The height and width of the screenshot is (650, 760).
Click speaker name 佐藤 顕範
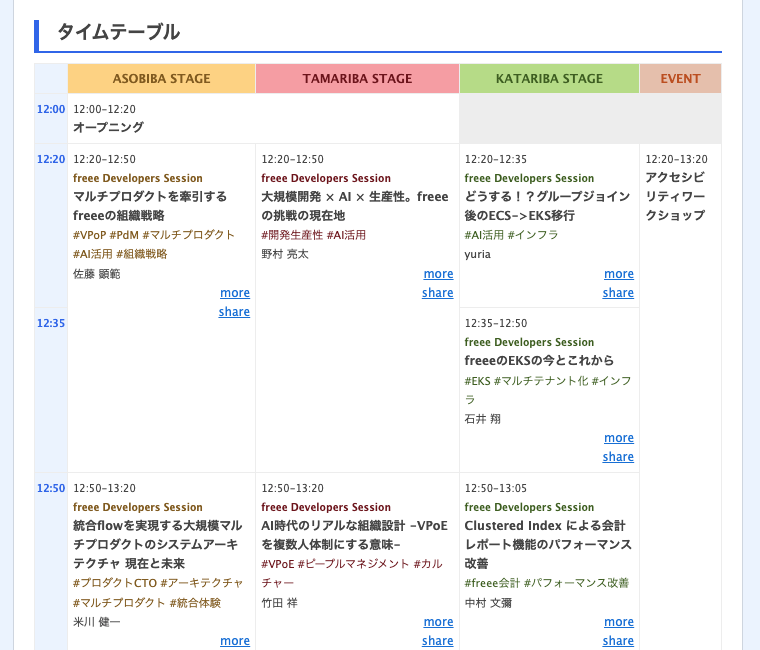(96, 274)
